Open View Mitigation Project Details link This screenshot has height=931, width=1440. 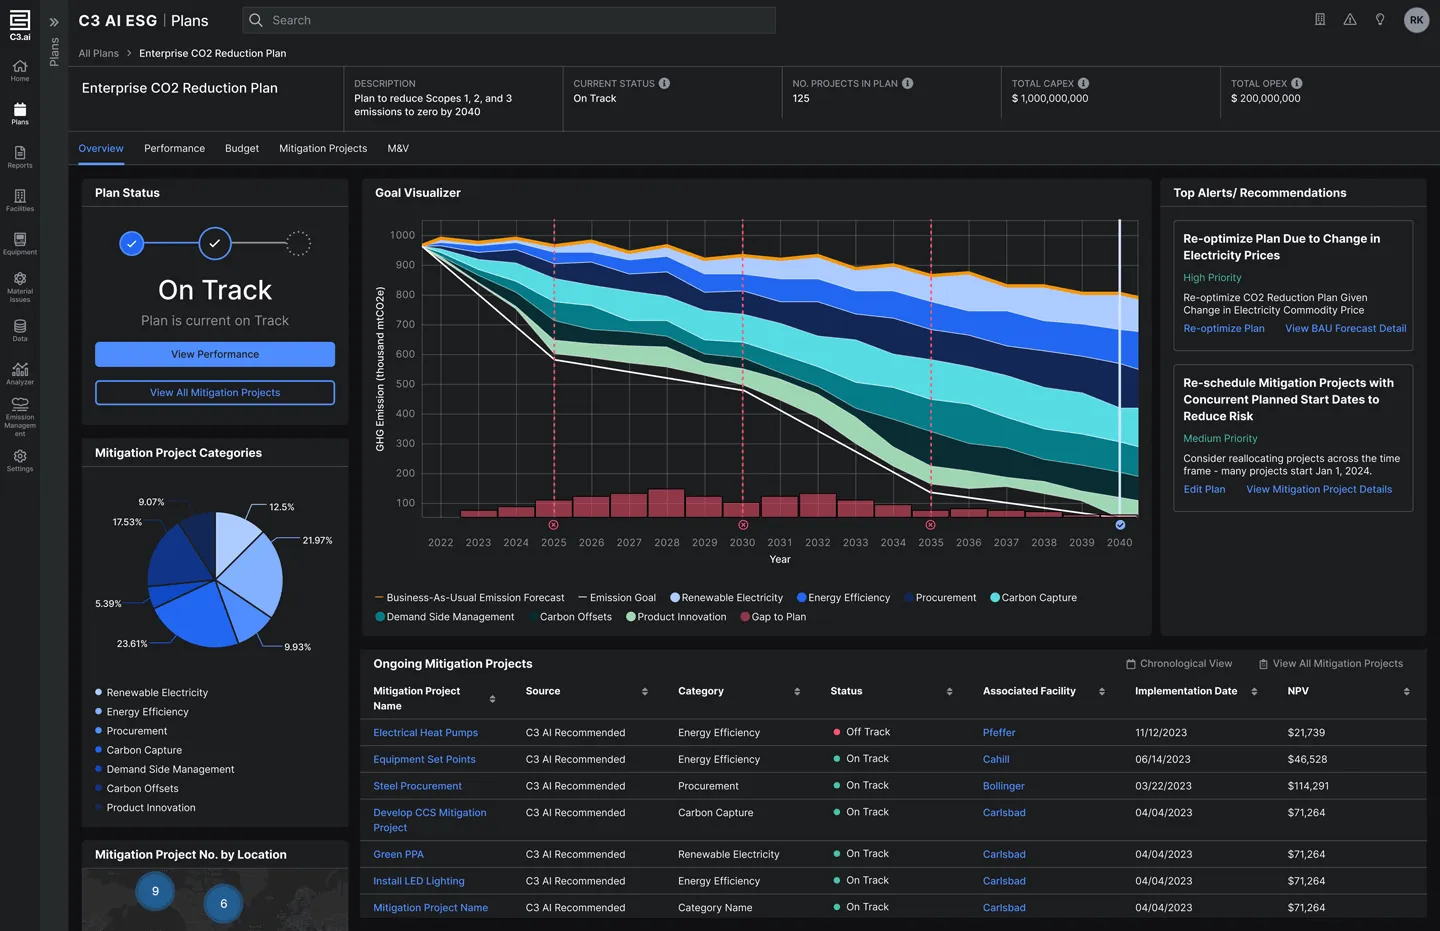[1319, 489]
